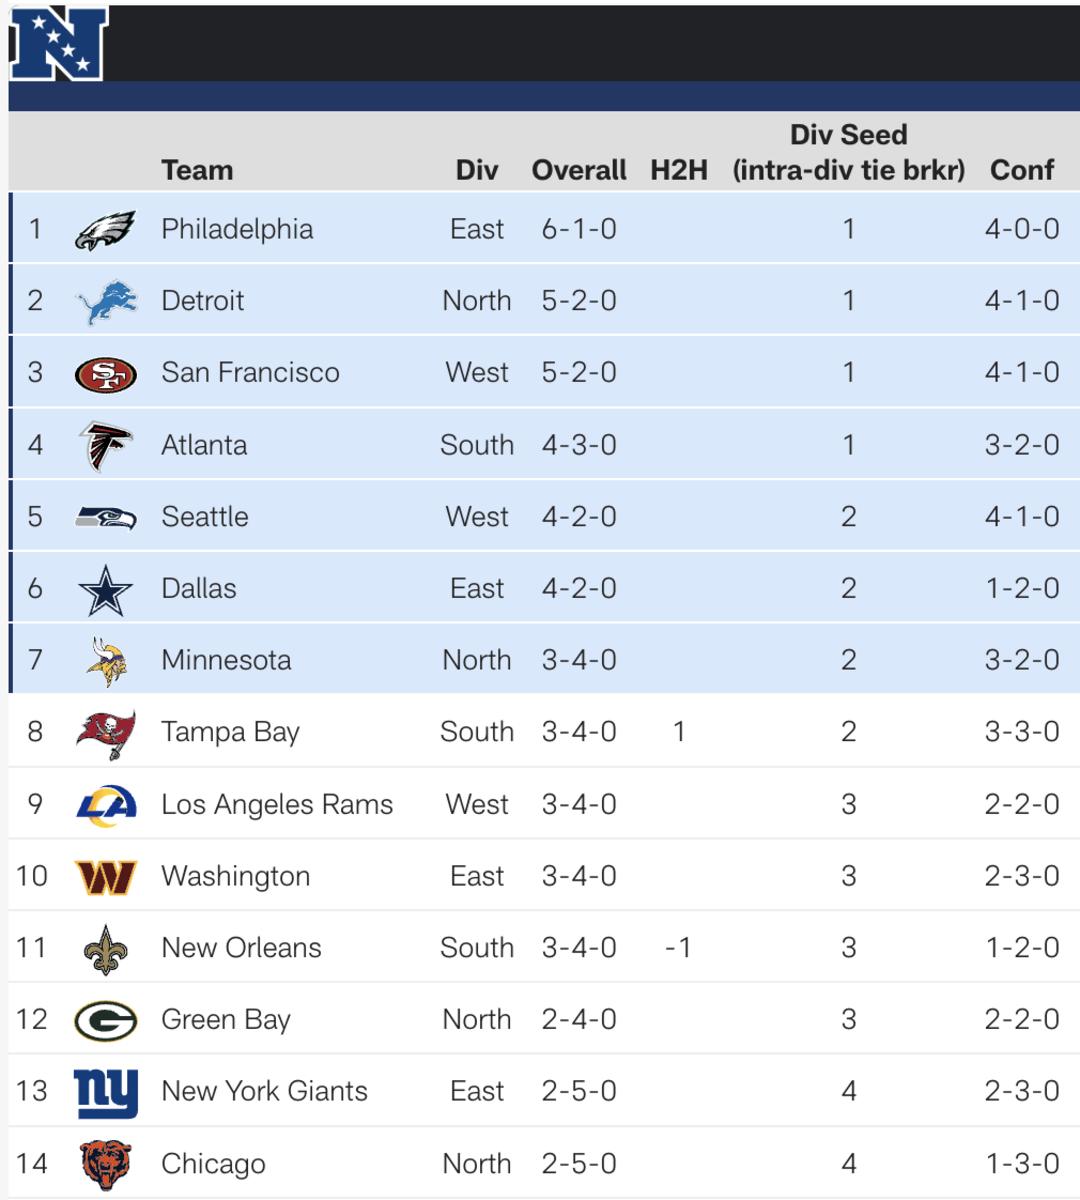Click the Chicago Bears logo
The height and width of the screenshot is (1200, 1080).
pos(106,1164)
